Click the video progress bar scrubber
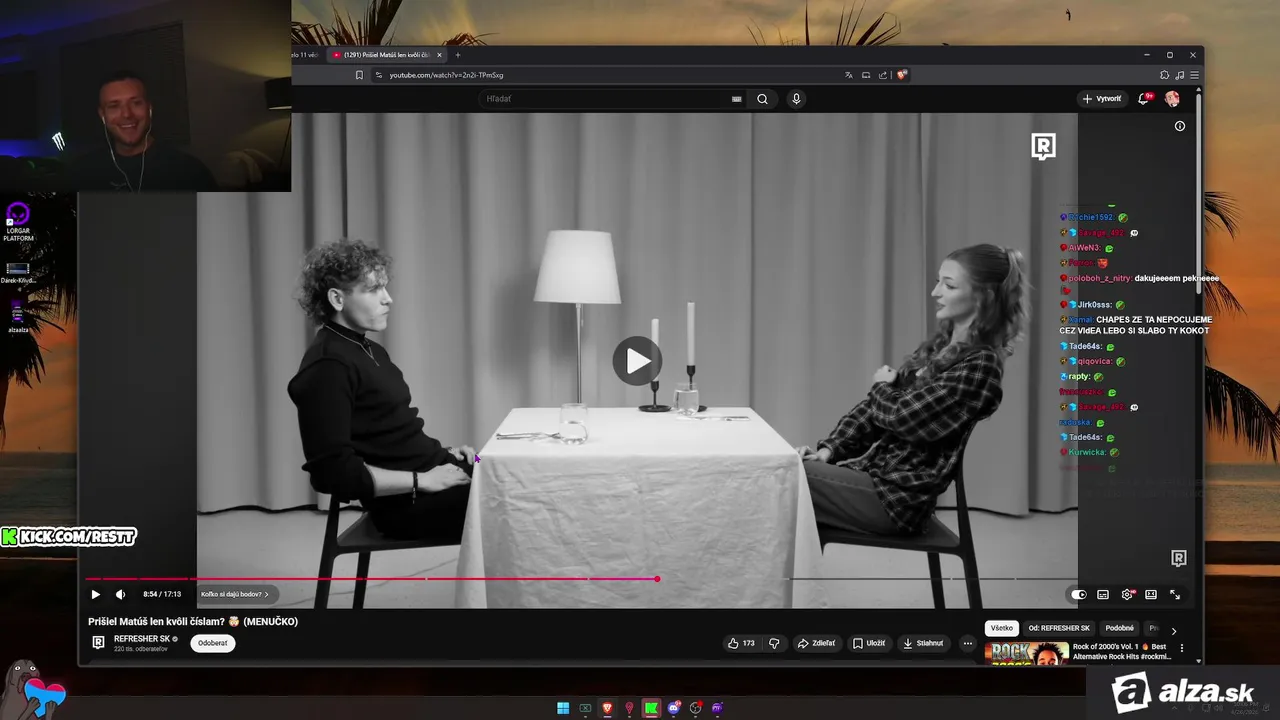The image size is (1280, 720). tap(657, 579)
